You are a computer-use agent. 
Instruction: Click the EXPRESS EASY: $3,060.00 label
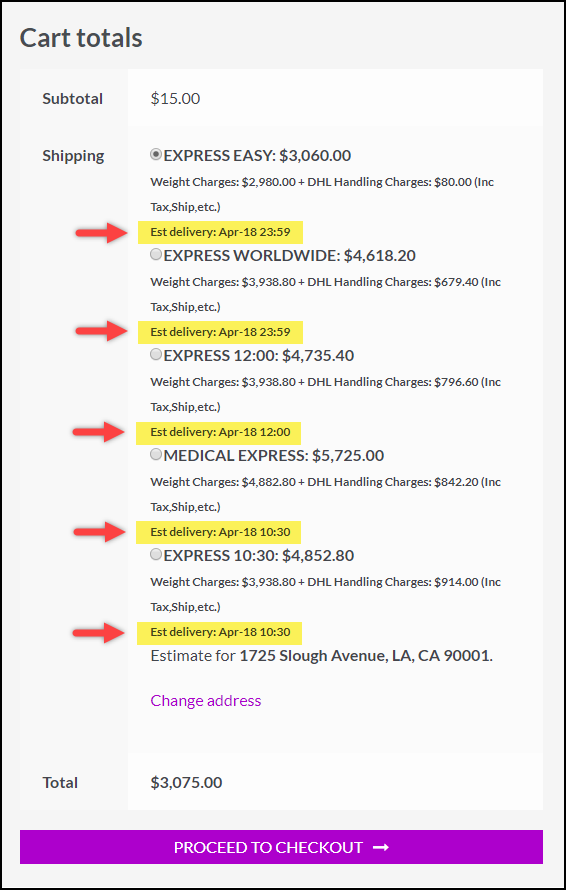click(257, 156)
